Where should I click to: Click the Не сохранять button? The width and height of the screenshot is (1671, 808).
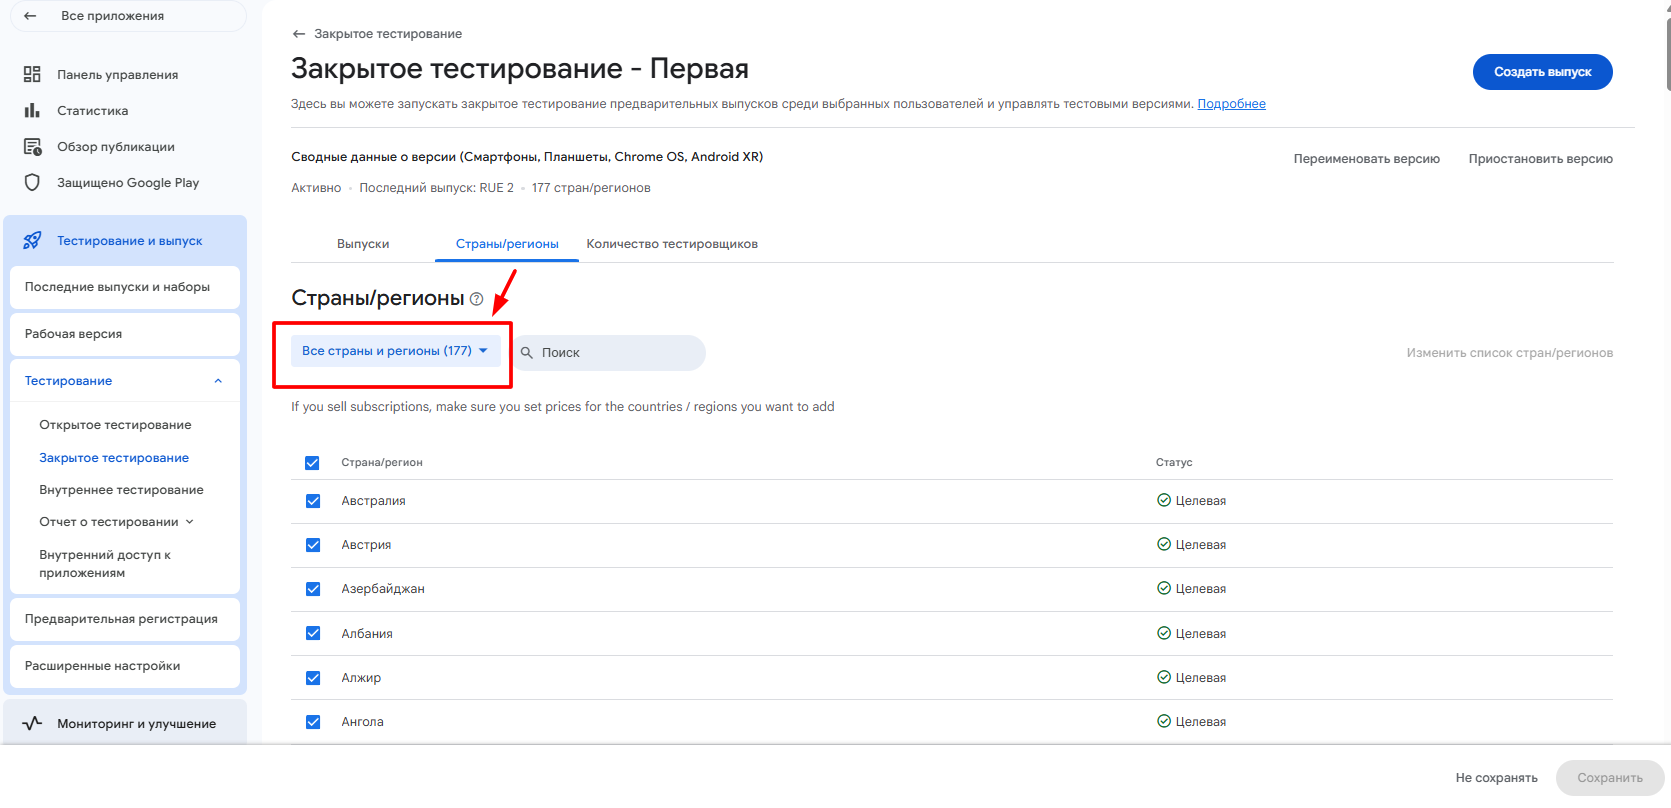click(1496, 778)
